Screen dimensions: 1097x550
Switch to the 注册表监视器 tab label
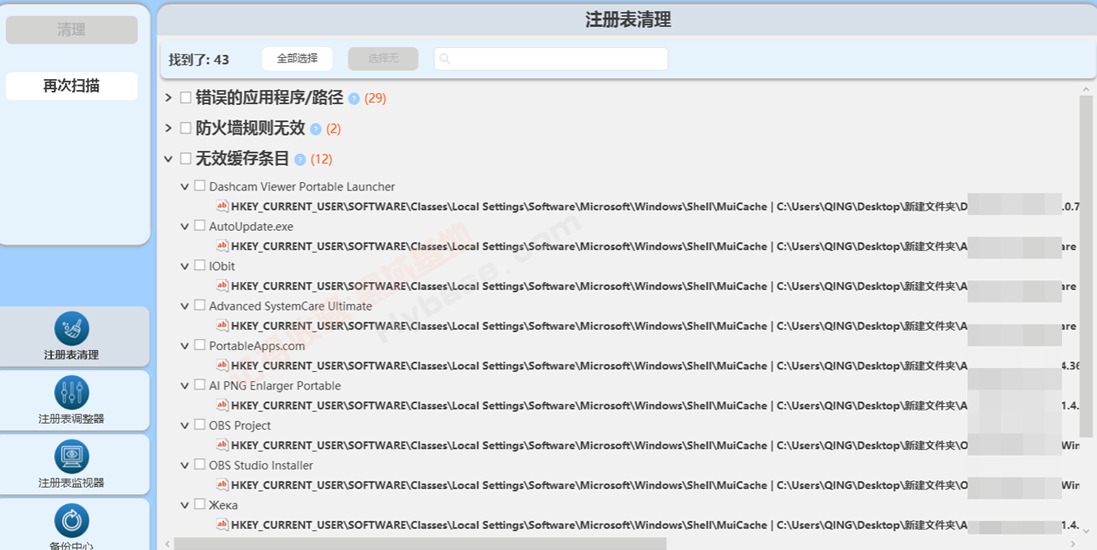click(x=71, y=482)
